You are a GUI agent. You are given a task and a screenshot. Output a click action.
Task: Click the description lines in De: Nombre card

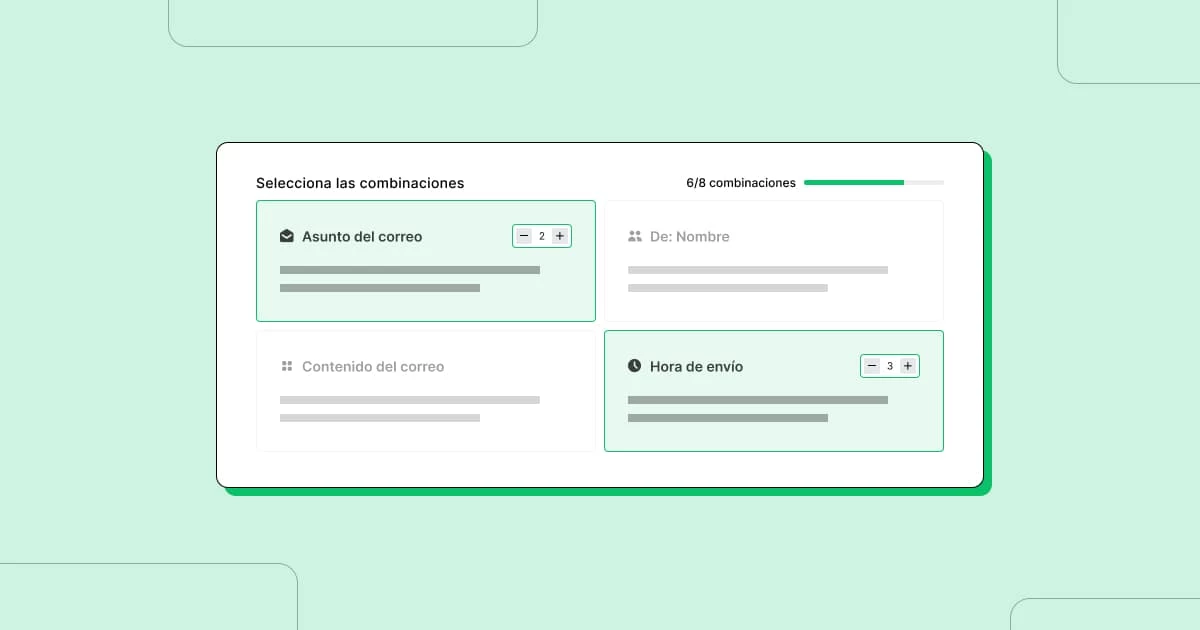[757, 279]
